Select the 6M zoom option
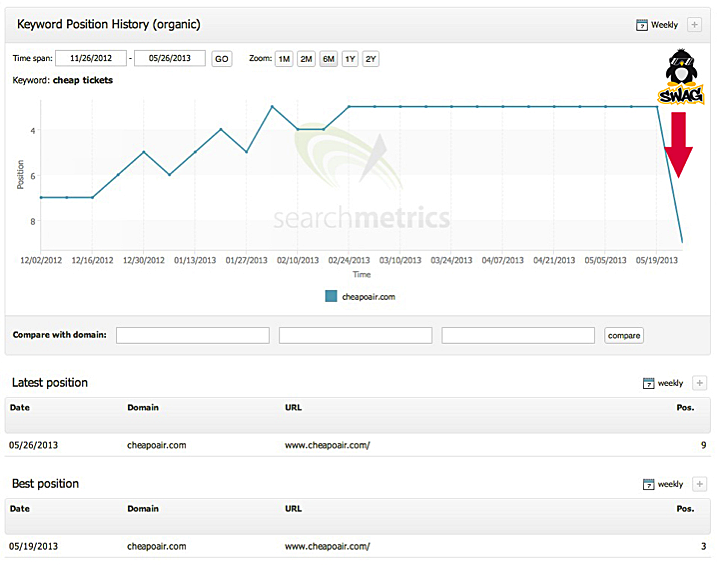Image resolution: width=718 pixels, height=566 pixels. tap(328, 59)
